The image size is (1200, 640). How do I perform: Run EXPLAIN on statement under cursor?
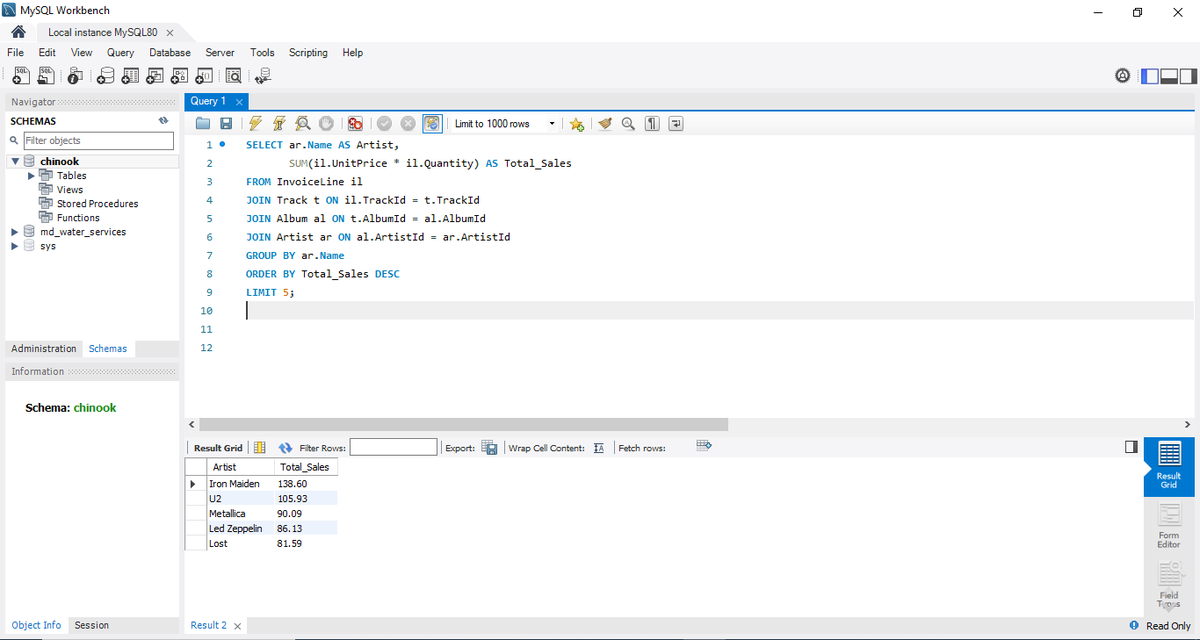pyautogui.click(x=302, y=124)
